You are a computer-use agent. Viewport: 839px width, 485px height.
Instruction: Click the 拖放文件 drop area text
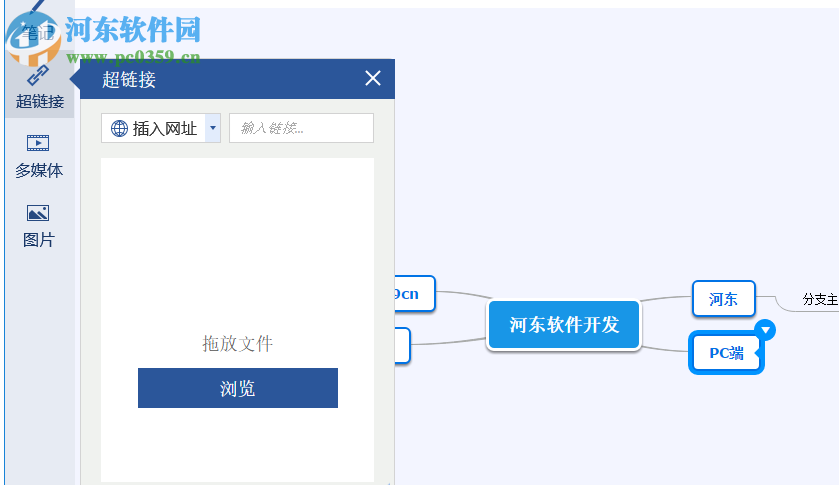[x=238, y=344]
